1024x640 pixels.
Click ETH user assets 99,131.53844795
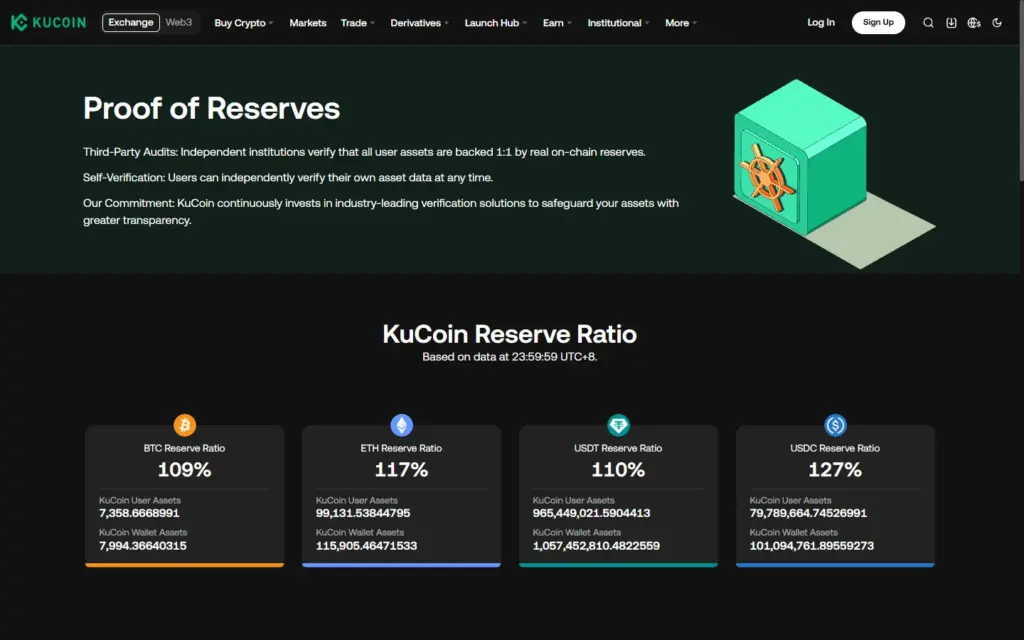click(x=363, y=513)
